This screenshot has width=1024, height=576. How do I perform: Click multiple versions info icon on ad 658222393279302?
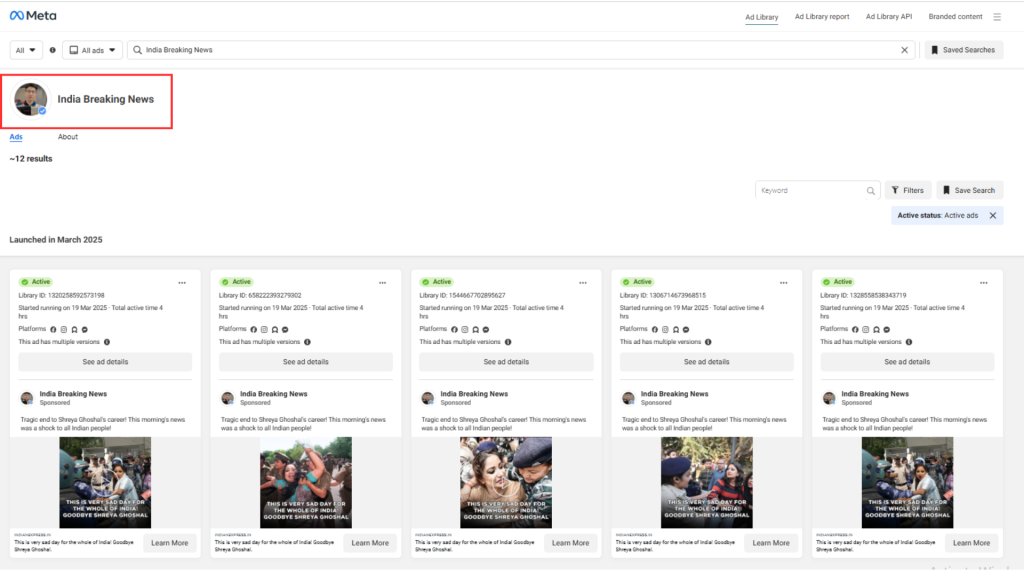[308, 342]
